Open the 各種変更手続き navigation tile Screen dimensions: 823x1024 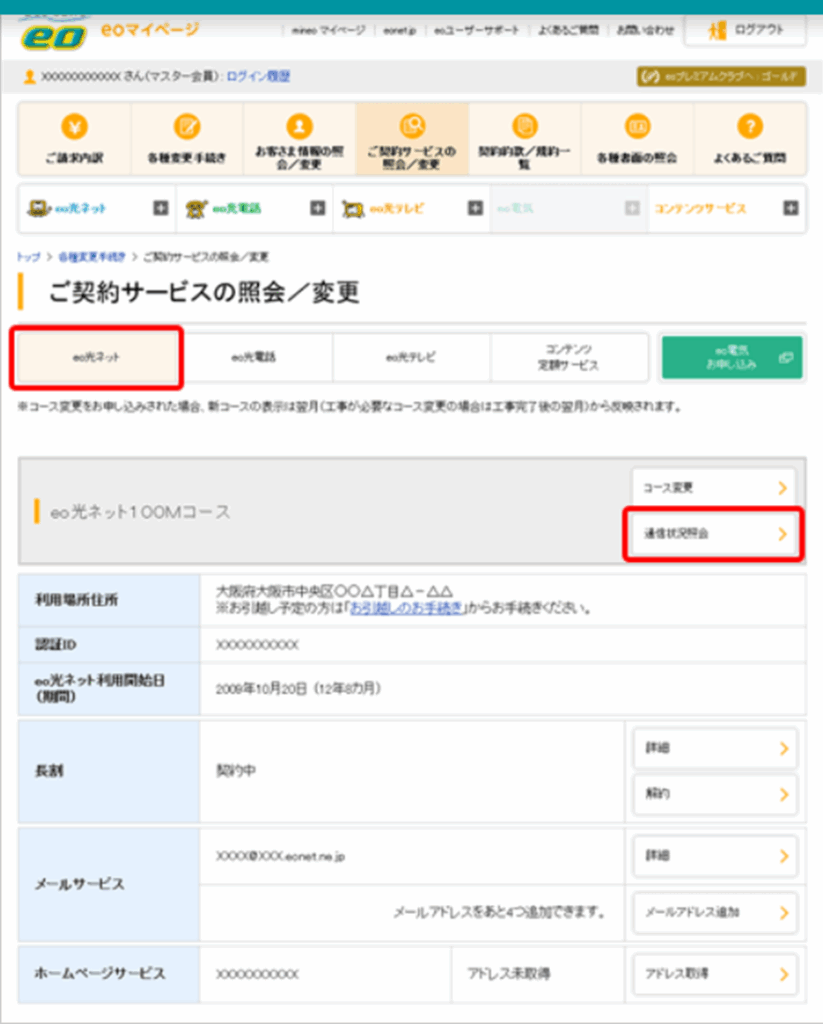(187, 138)
